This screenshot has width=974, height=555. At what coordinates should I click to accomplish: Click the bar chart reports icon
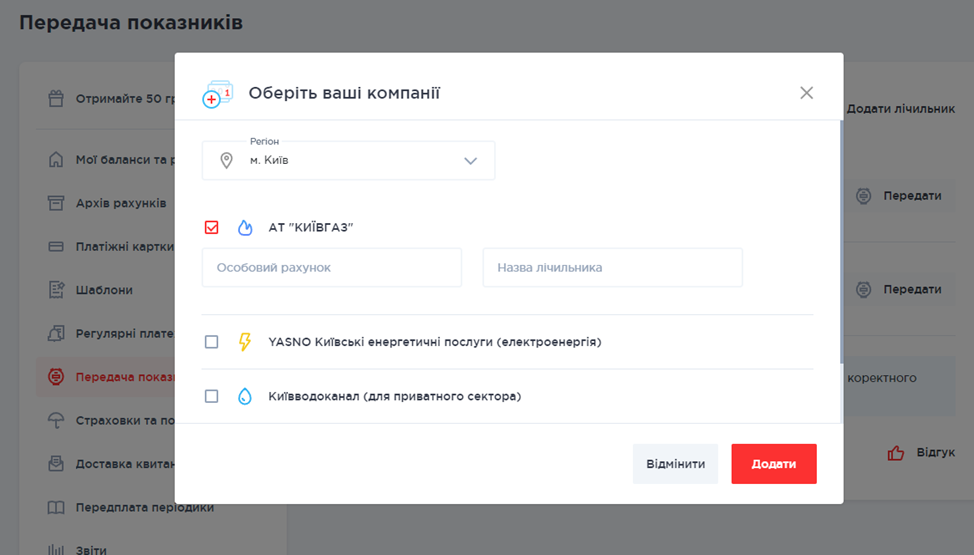[56, 549]
